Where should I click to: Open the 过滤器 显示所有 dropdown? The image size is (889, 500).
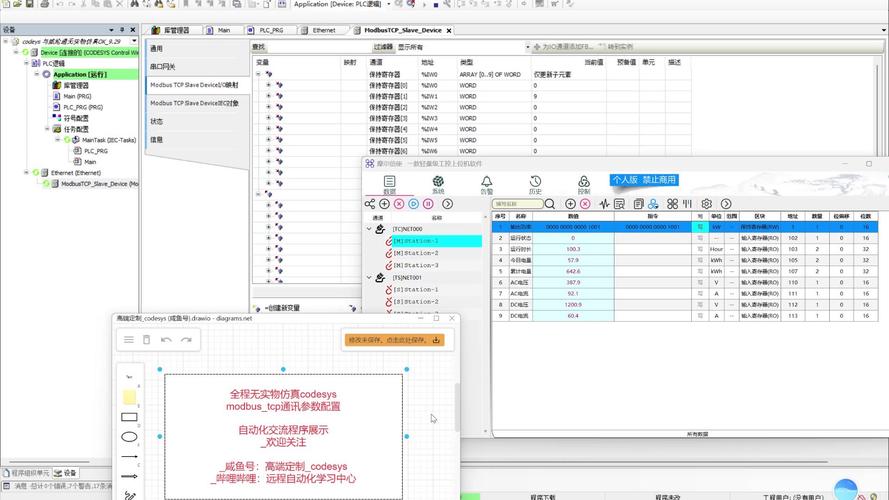point(528,47)
